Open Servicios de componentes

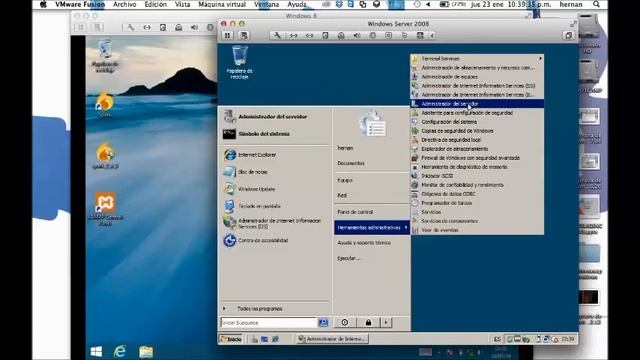click(x=477, y=221)
